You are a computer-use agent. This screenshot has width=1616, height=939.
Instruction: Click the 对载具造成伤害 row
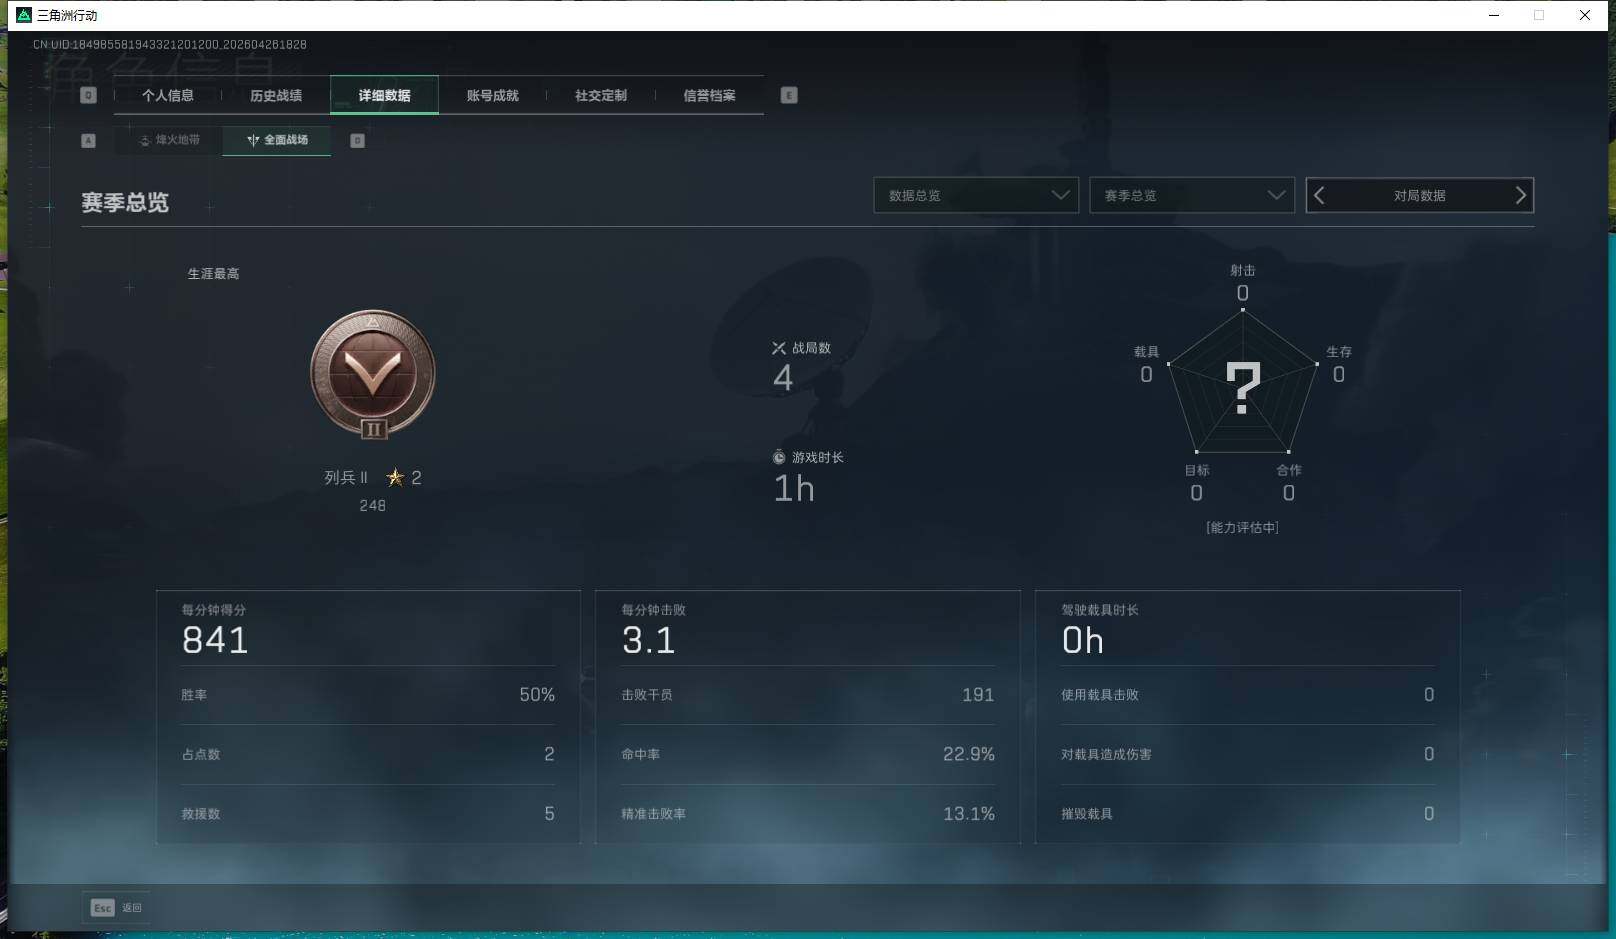(x=1248, y=754)
